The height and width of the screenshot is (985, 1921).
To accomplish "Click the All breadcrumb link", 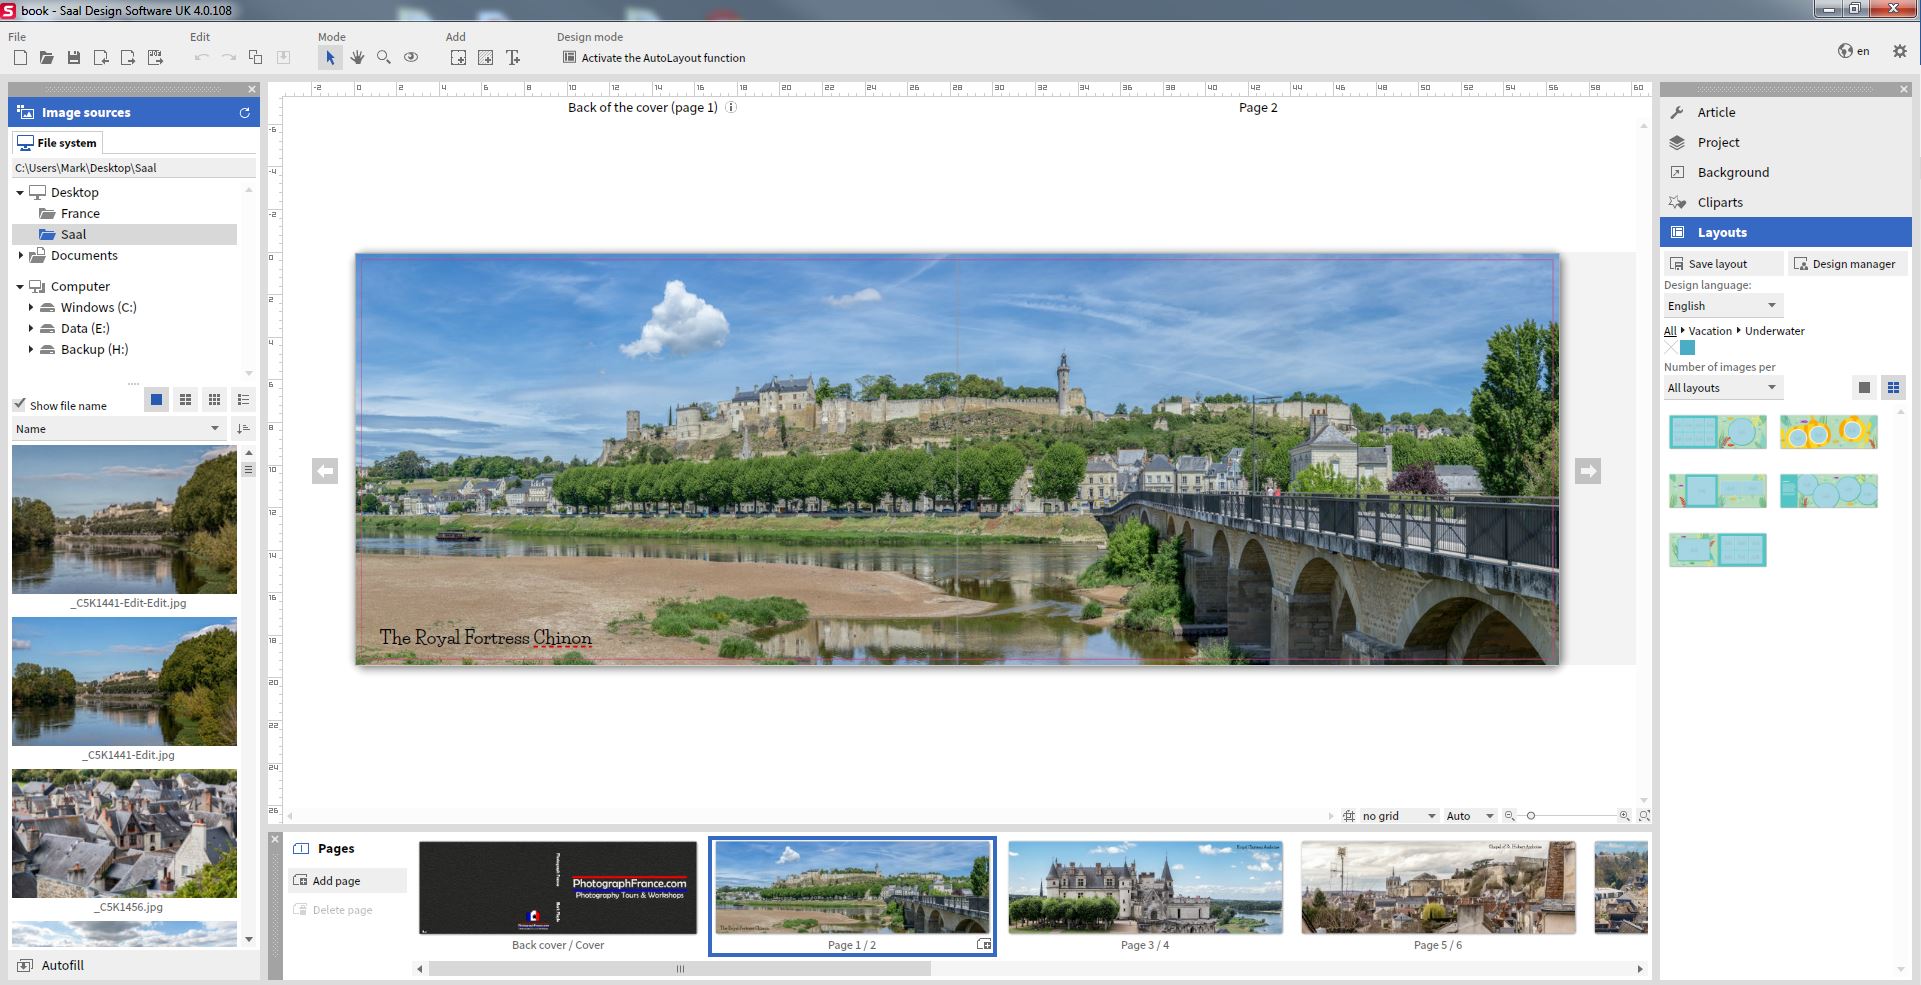I will 1670,331.
